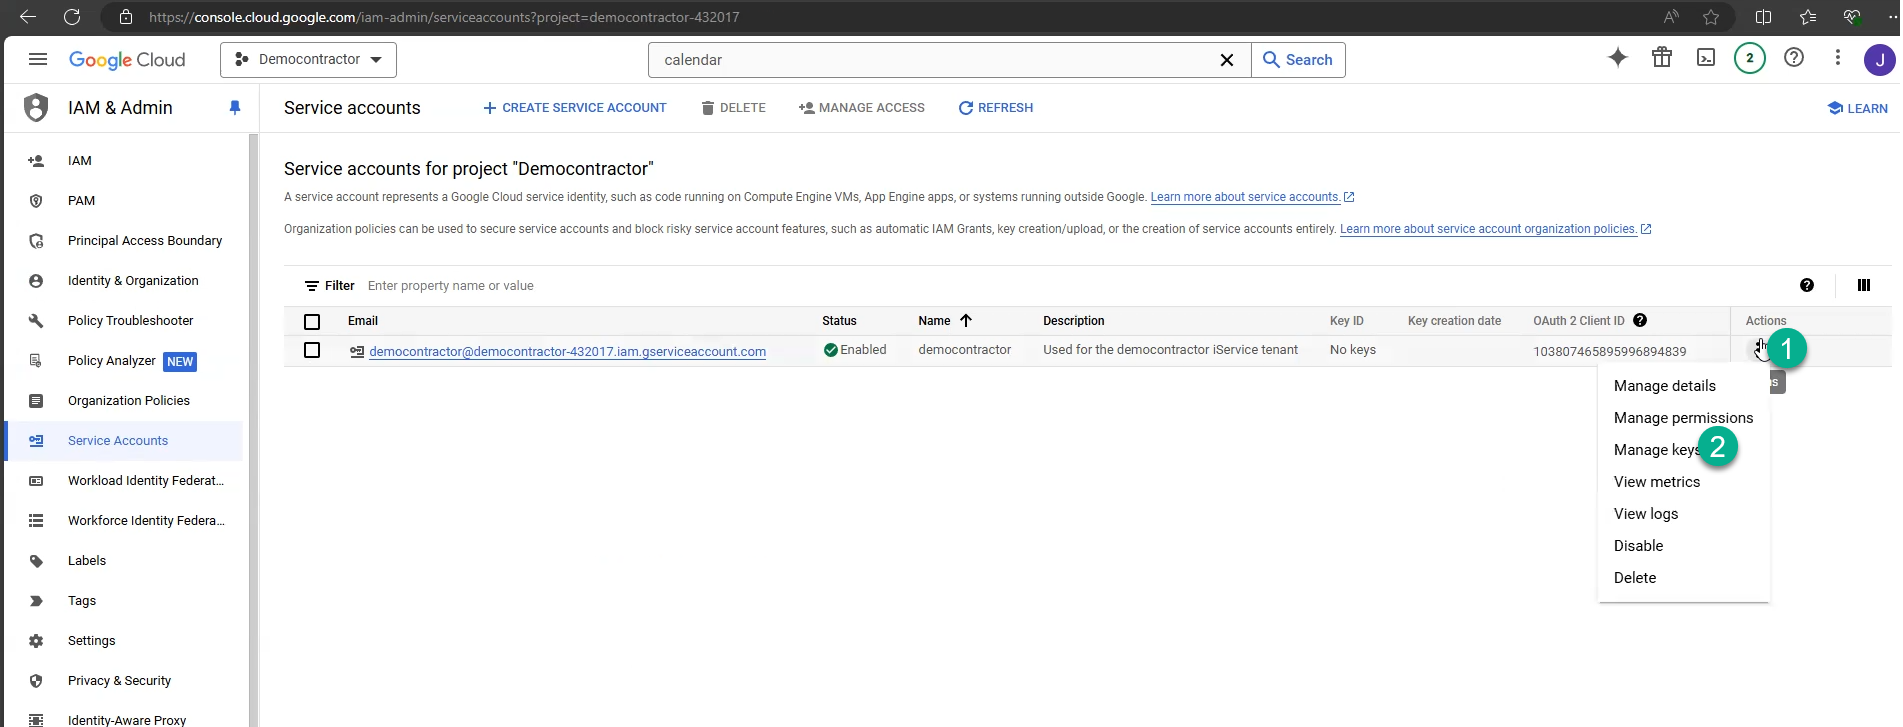The height and width of the screenshot is (727, 1903).
Task: Choose Manage permissions from actions menu
Action: coord(1684,418)
